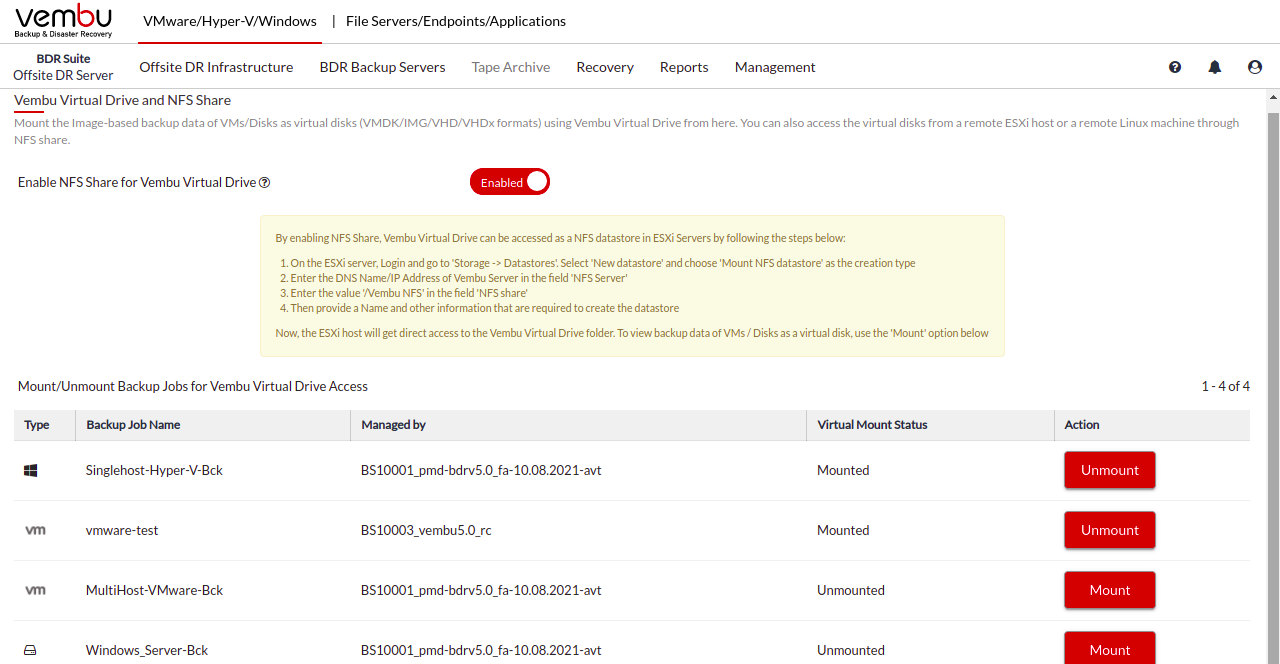1280x664 pixels.
Task: Select the vmware-test job name
Action: 122,530
